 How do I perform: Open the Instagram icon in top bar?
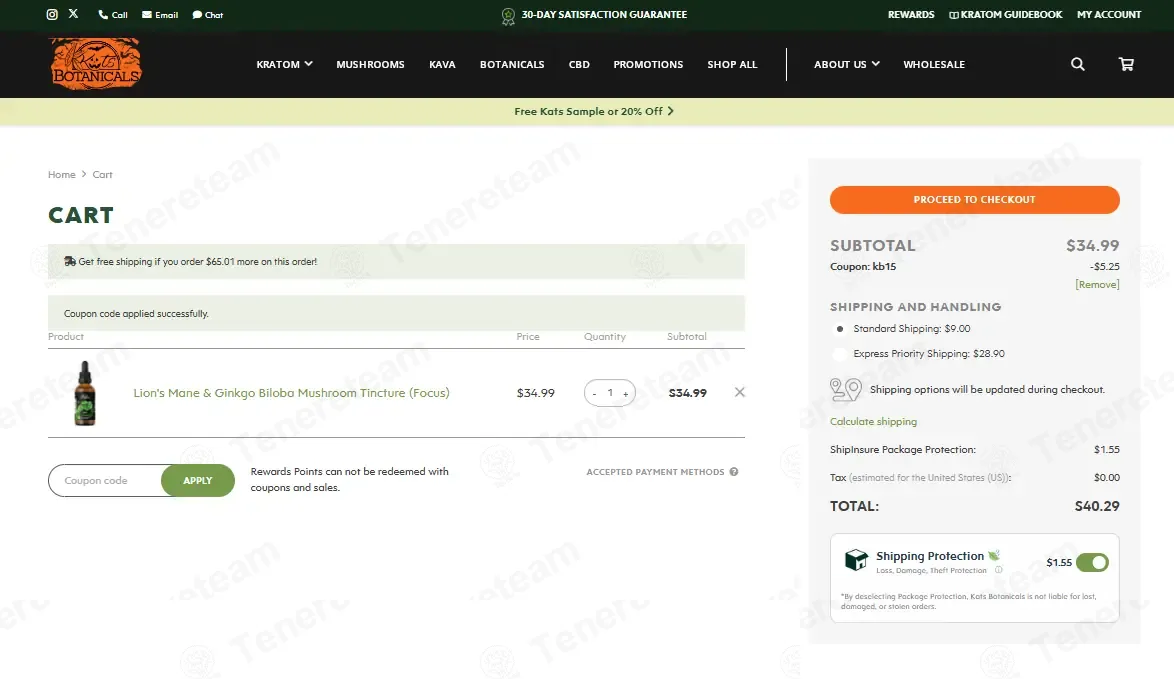[x=52, y=14]
